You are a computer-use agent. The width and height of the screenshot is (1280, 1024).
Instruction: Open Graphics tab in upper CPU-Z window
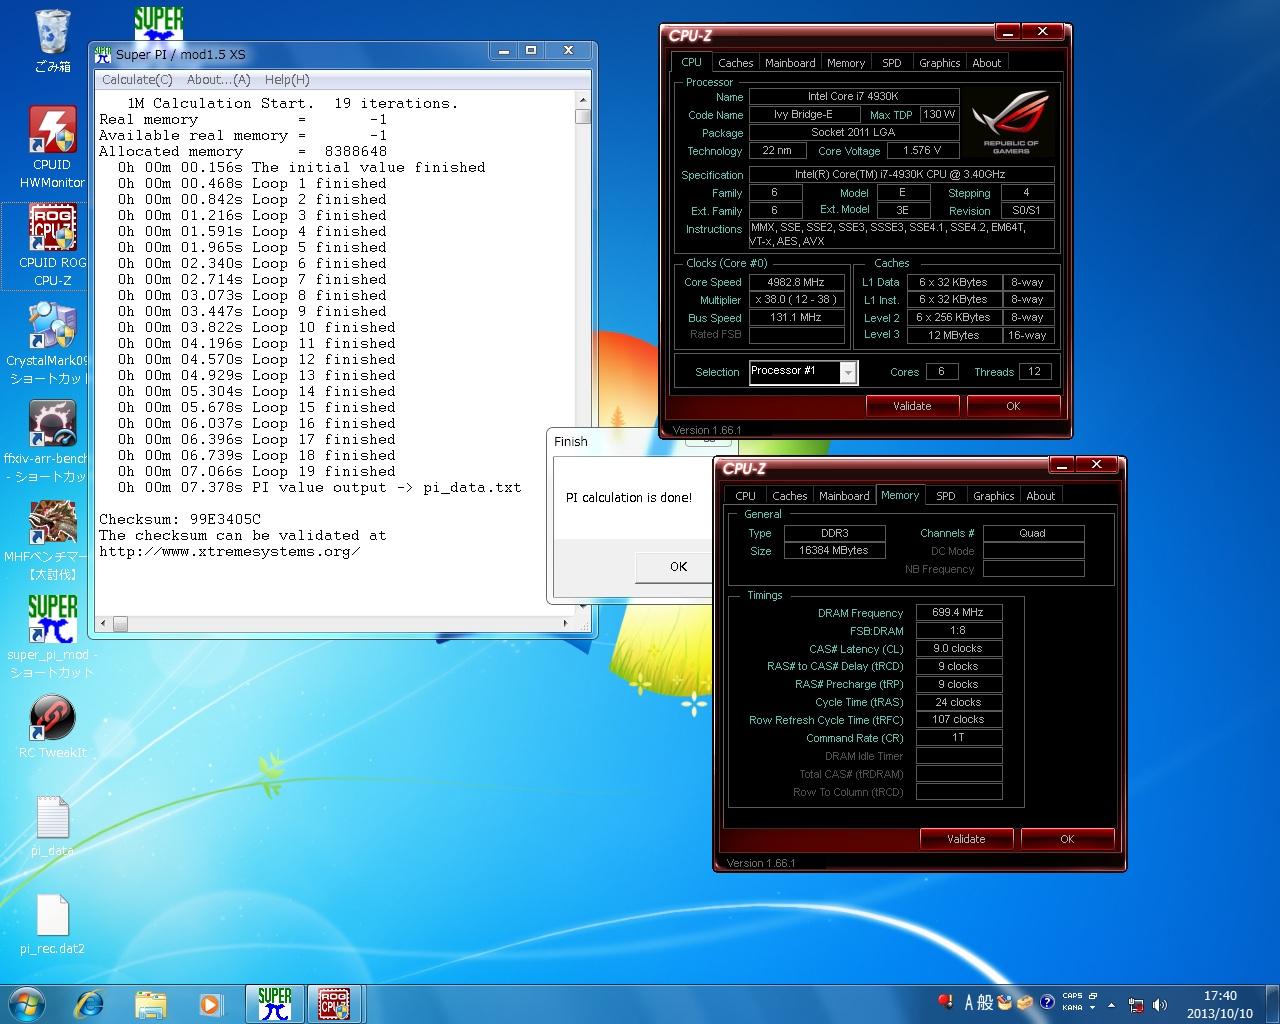[x=940, y=63]
